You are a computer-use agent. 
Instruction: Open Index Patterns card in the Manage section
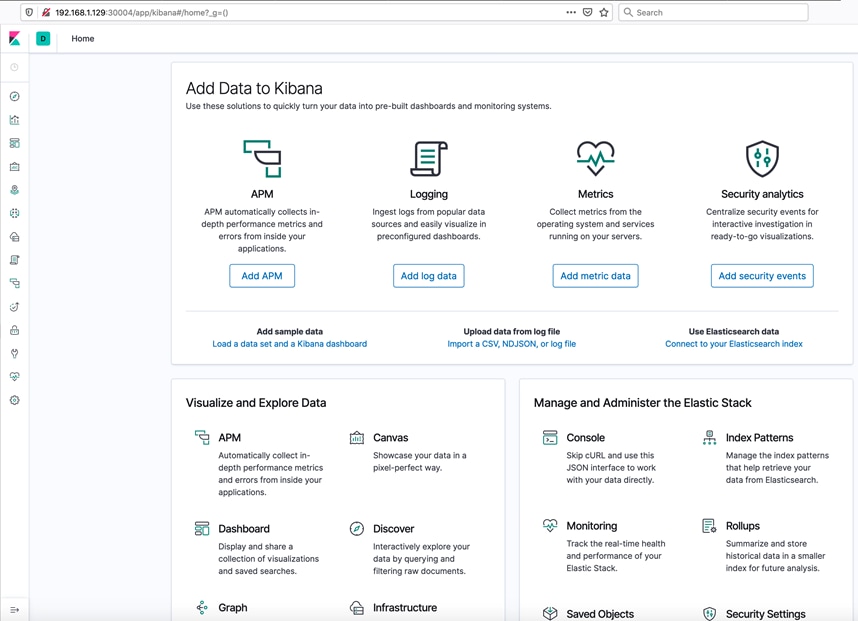coord(768,458)
